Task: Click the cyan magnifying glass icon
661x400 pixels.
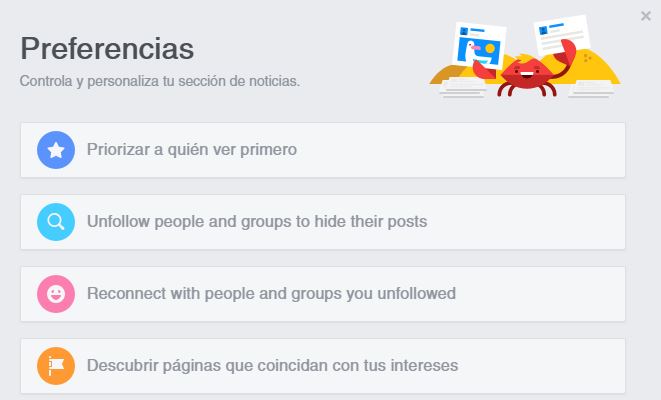Action: 56,222
